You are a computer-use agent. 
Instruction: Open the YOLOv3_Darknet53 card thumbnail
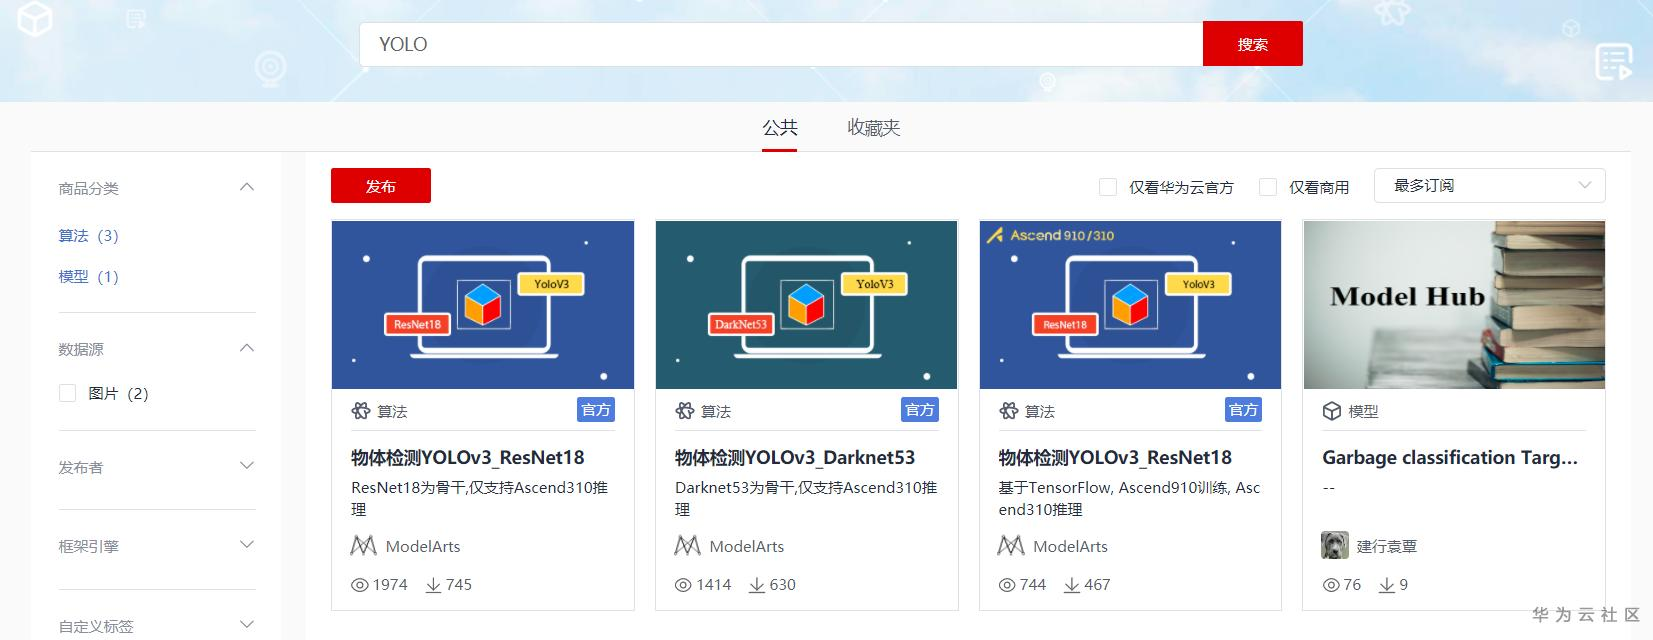pos(807,305)
